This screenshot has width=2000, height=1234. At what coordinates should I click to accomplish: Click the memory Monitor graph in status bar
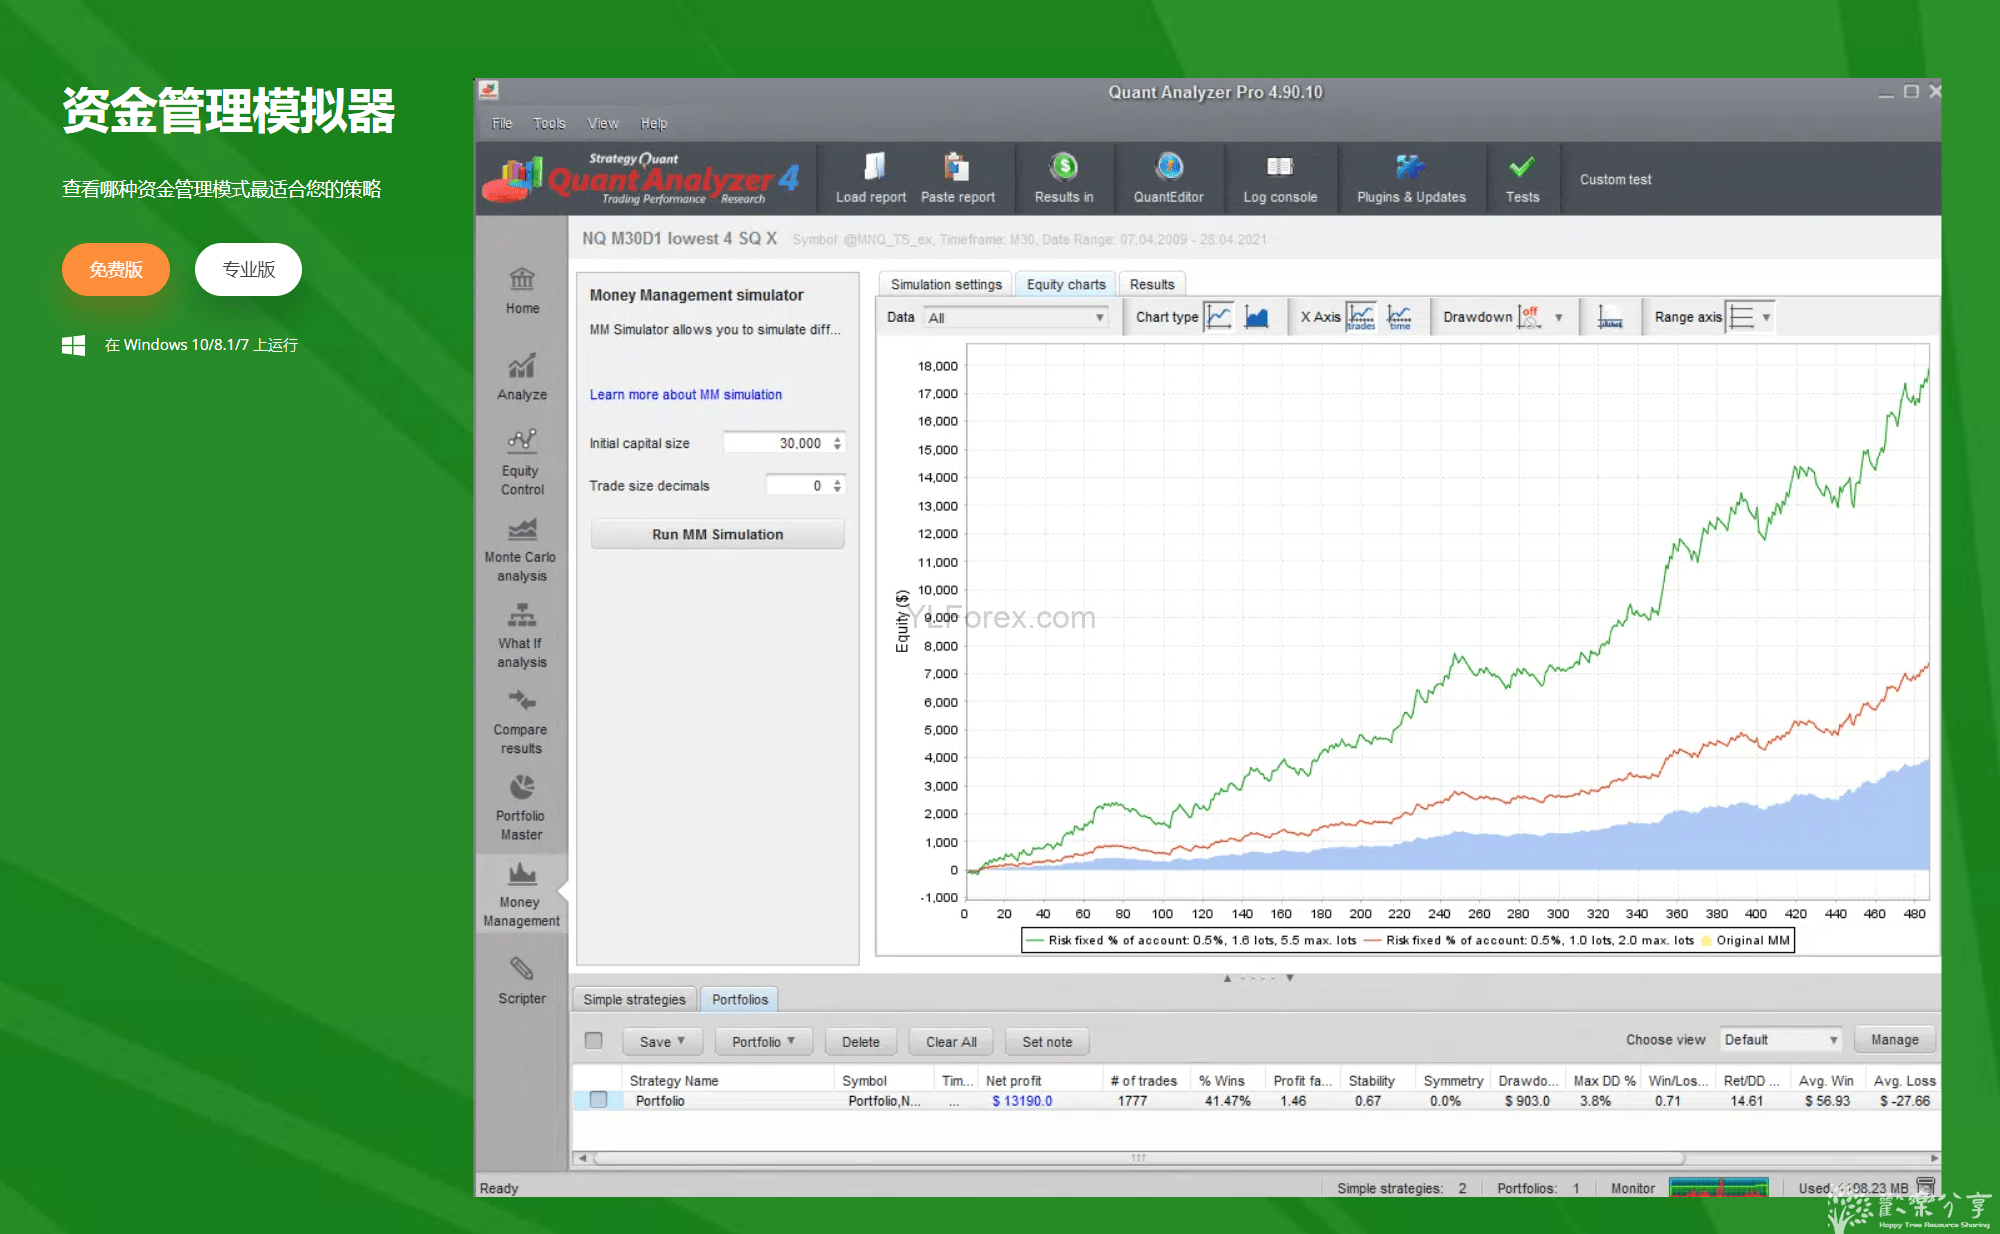[x=1719, y=1188]
